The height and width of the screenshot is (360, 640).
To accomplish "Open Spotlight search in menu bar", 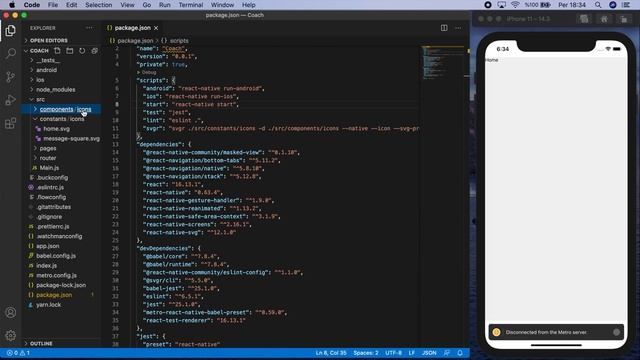I will (598, 5).
